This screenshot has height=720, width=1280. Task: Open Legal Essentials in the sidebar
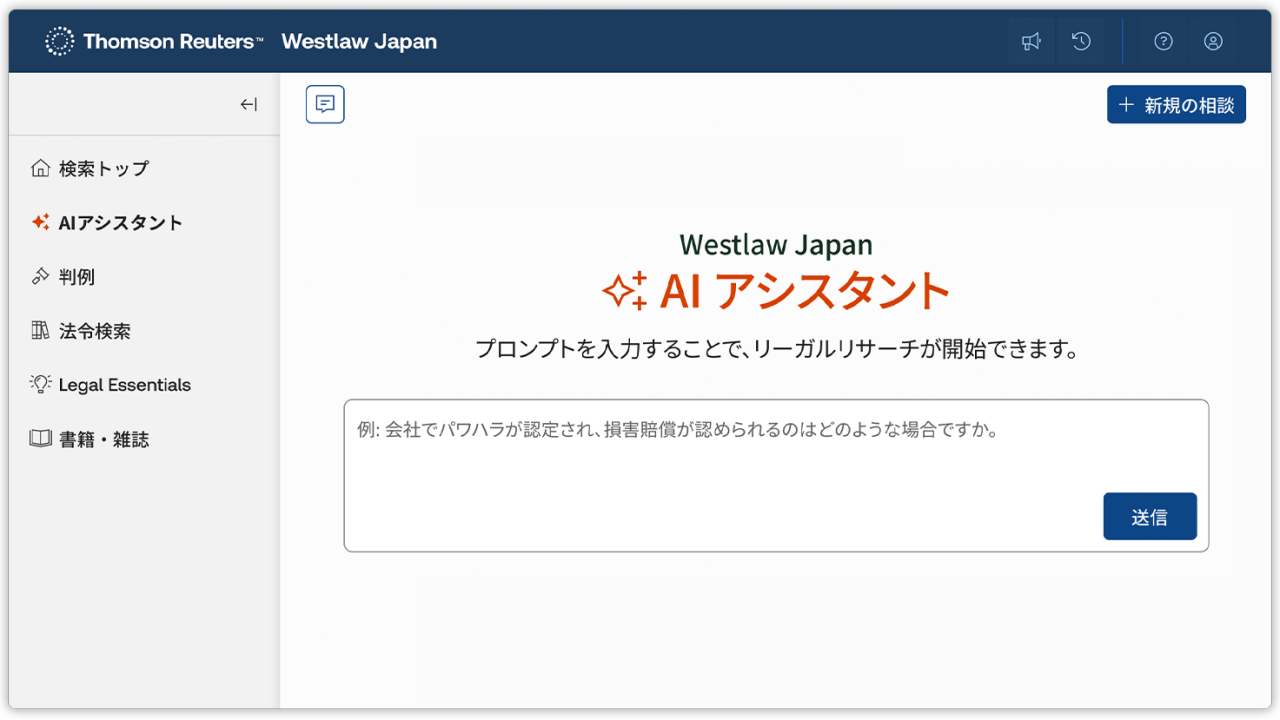click(x=111, y=385)
